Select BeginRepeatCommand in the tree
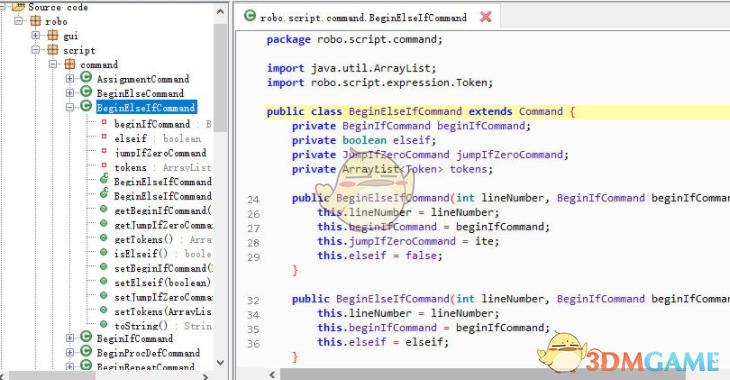This screenshot has width=730, height=380. point(145,366)
